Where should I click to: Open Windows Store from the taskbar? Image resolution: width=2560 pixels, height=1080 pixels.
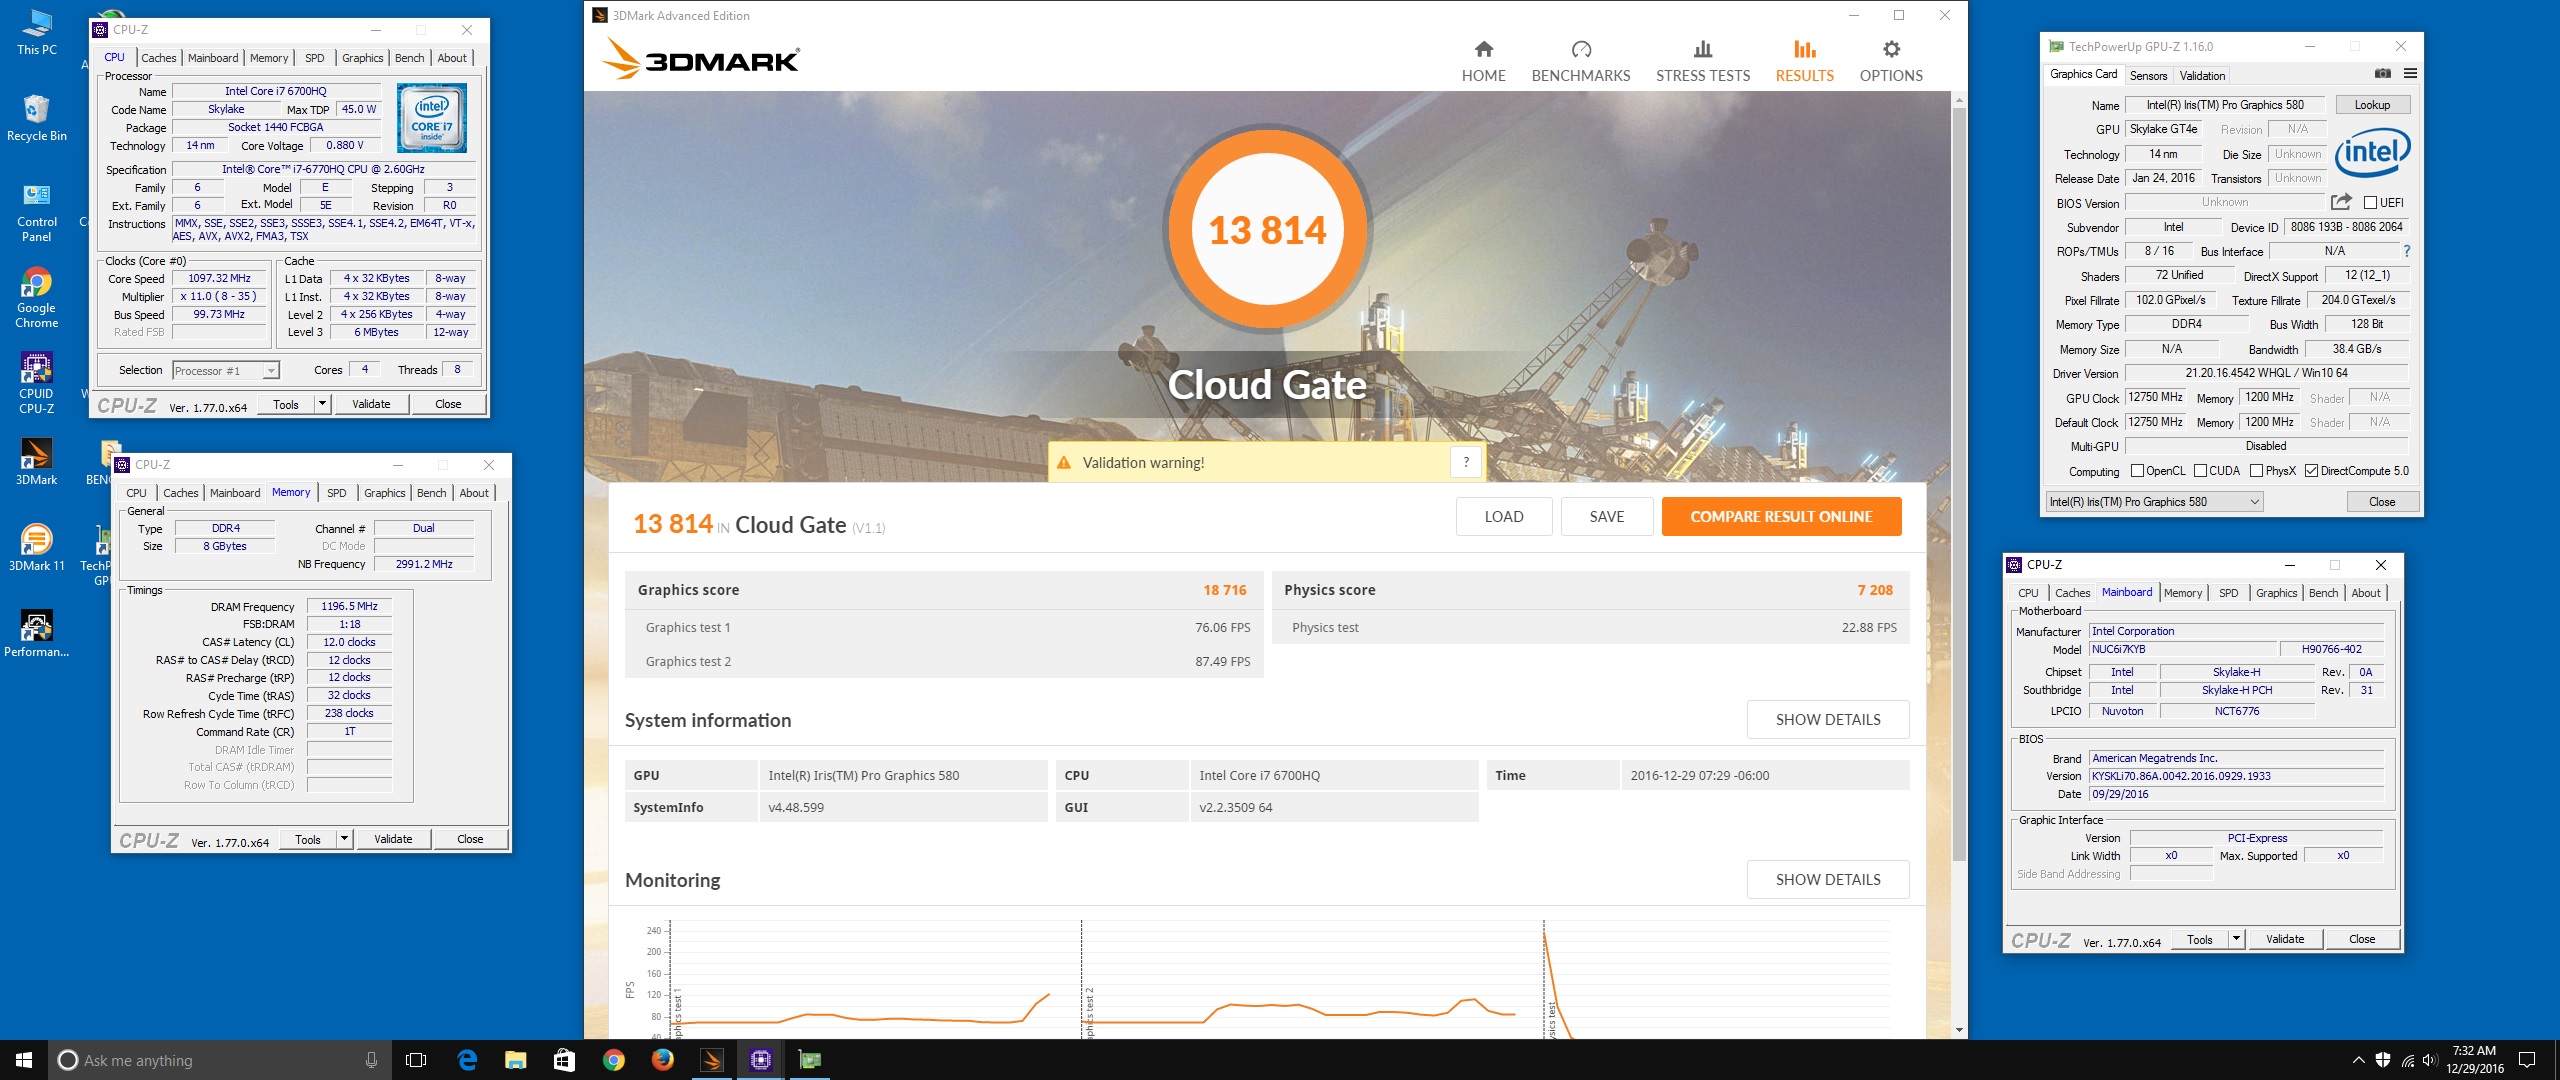pos(564,1060)
